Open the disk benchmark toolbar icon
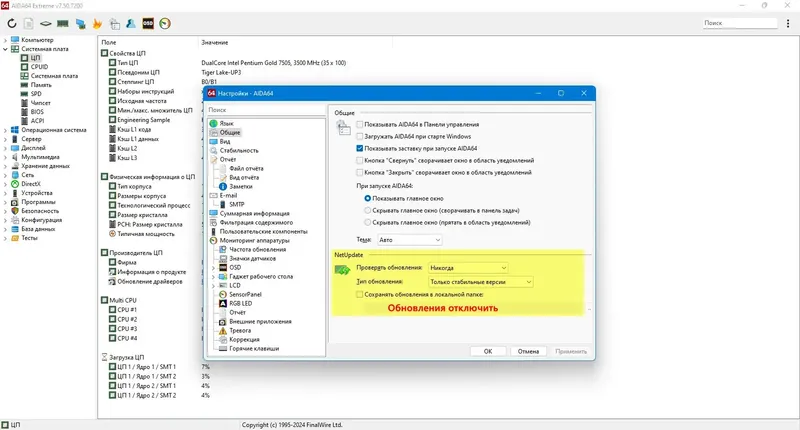800x430 pixels. 46,23
